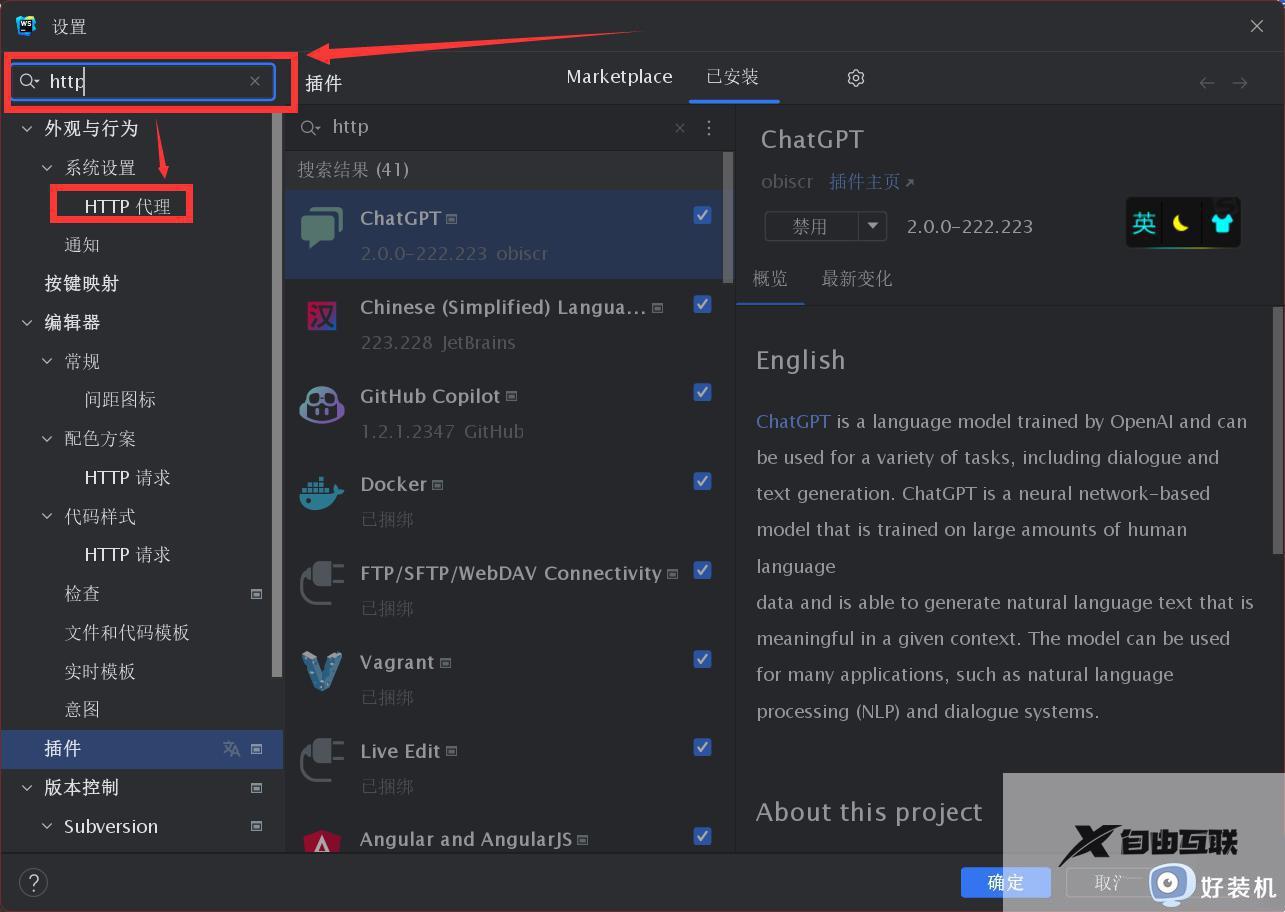Screen dimensions: 1285x912
Task: Disable the GitHub Copilot checkbox
Action: coord(702,392)
